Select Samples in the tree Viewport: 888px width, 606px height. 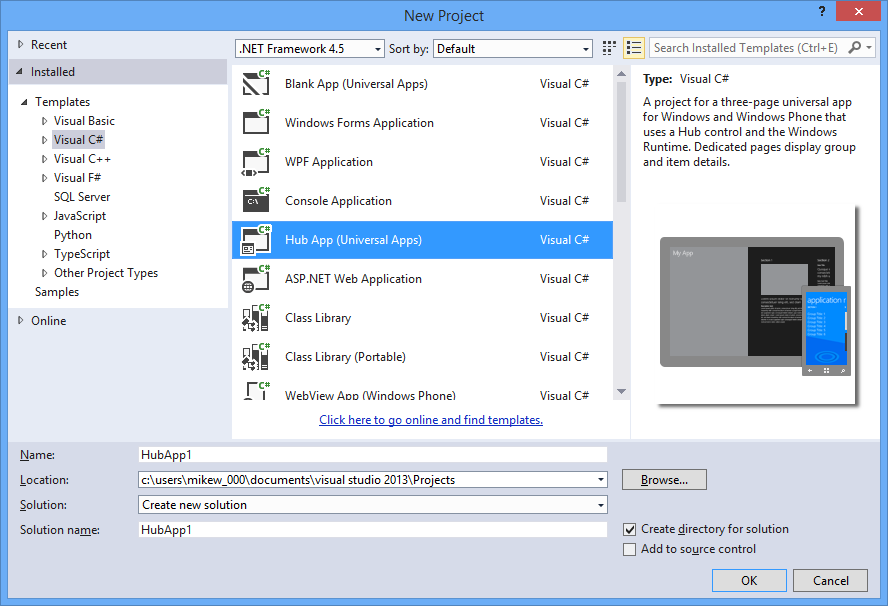coord(57,292)
